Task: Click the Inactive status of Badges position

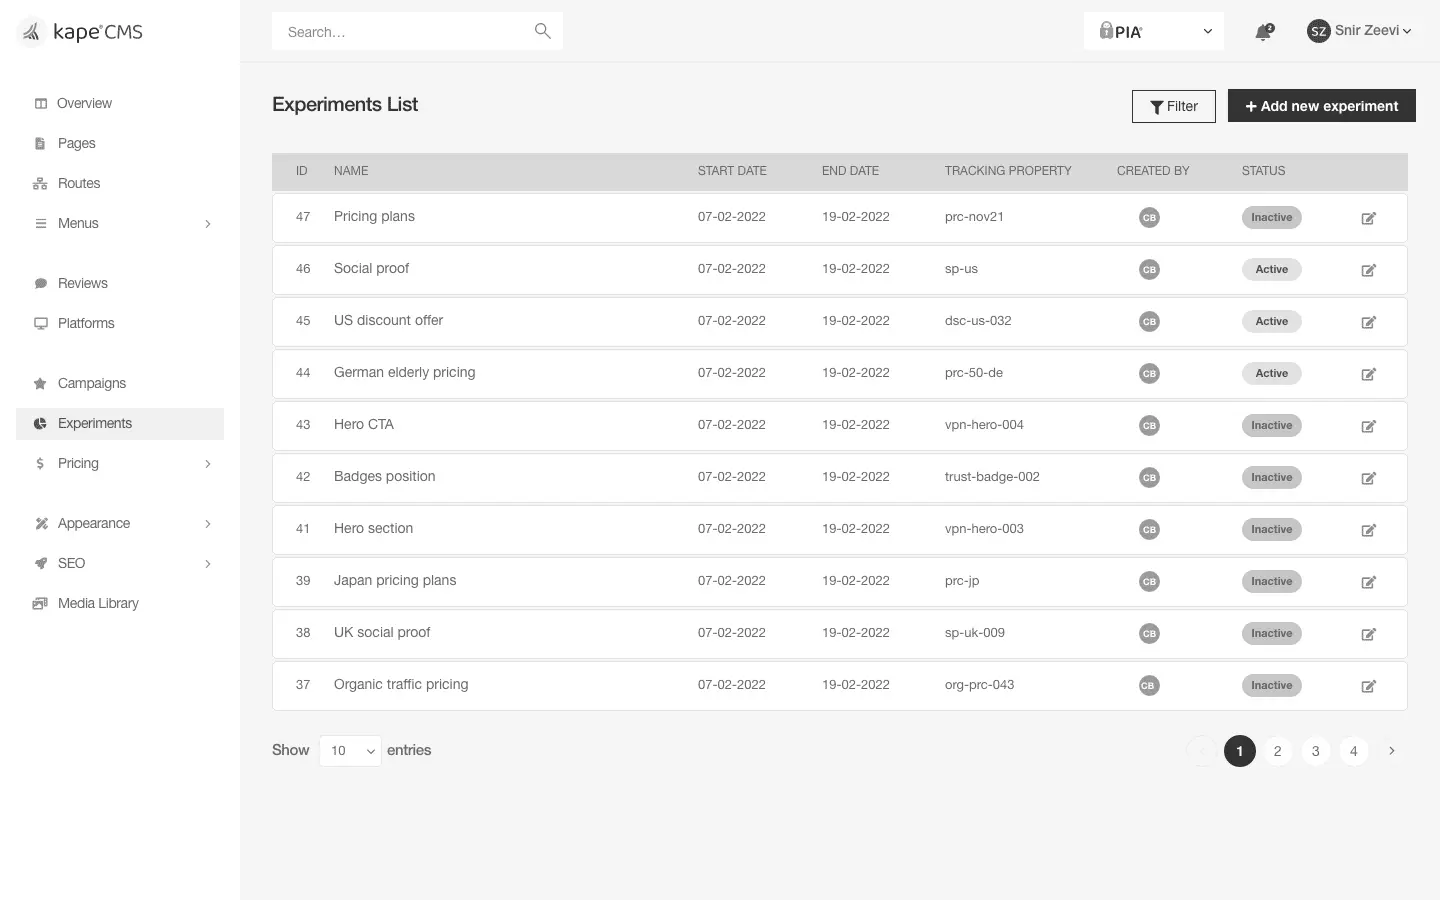Action: [1271, 477]
